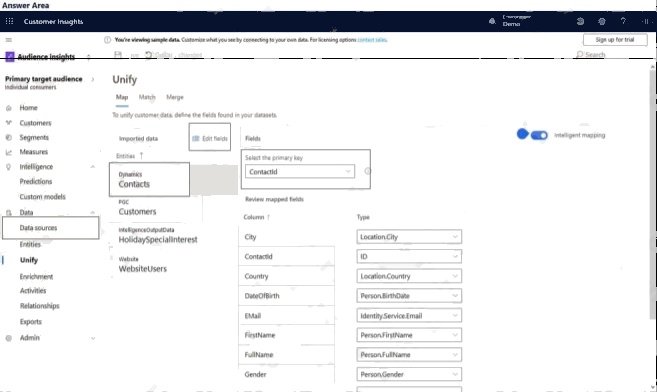Open the Identity.Service.Email type dropdown

pyautogui.click(x=409, y=316)
